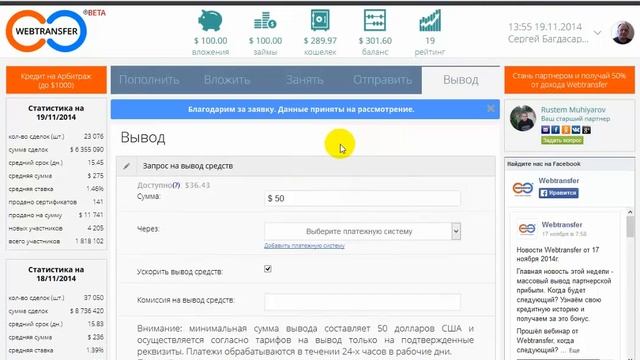This screenshot has height=360, width=640.
Task: Click the Статистика на 18/11/2014 heading
Action: 56,274
